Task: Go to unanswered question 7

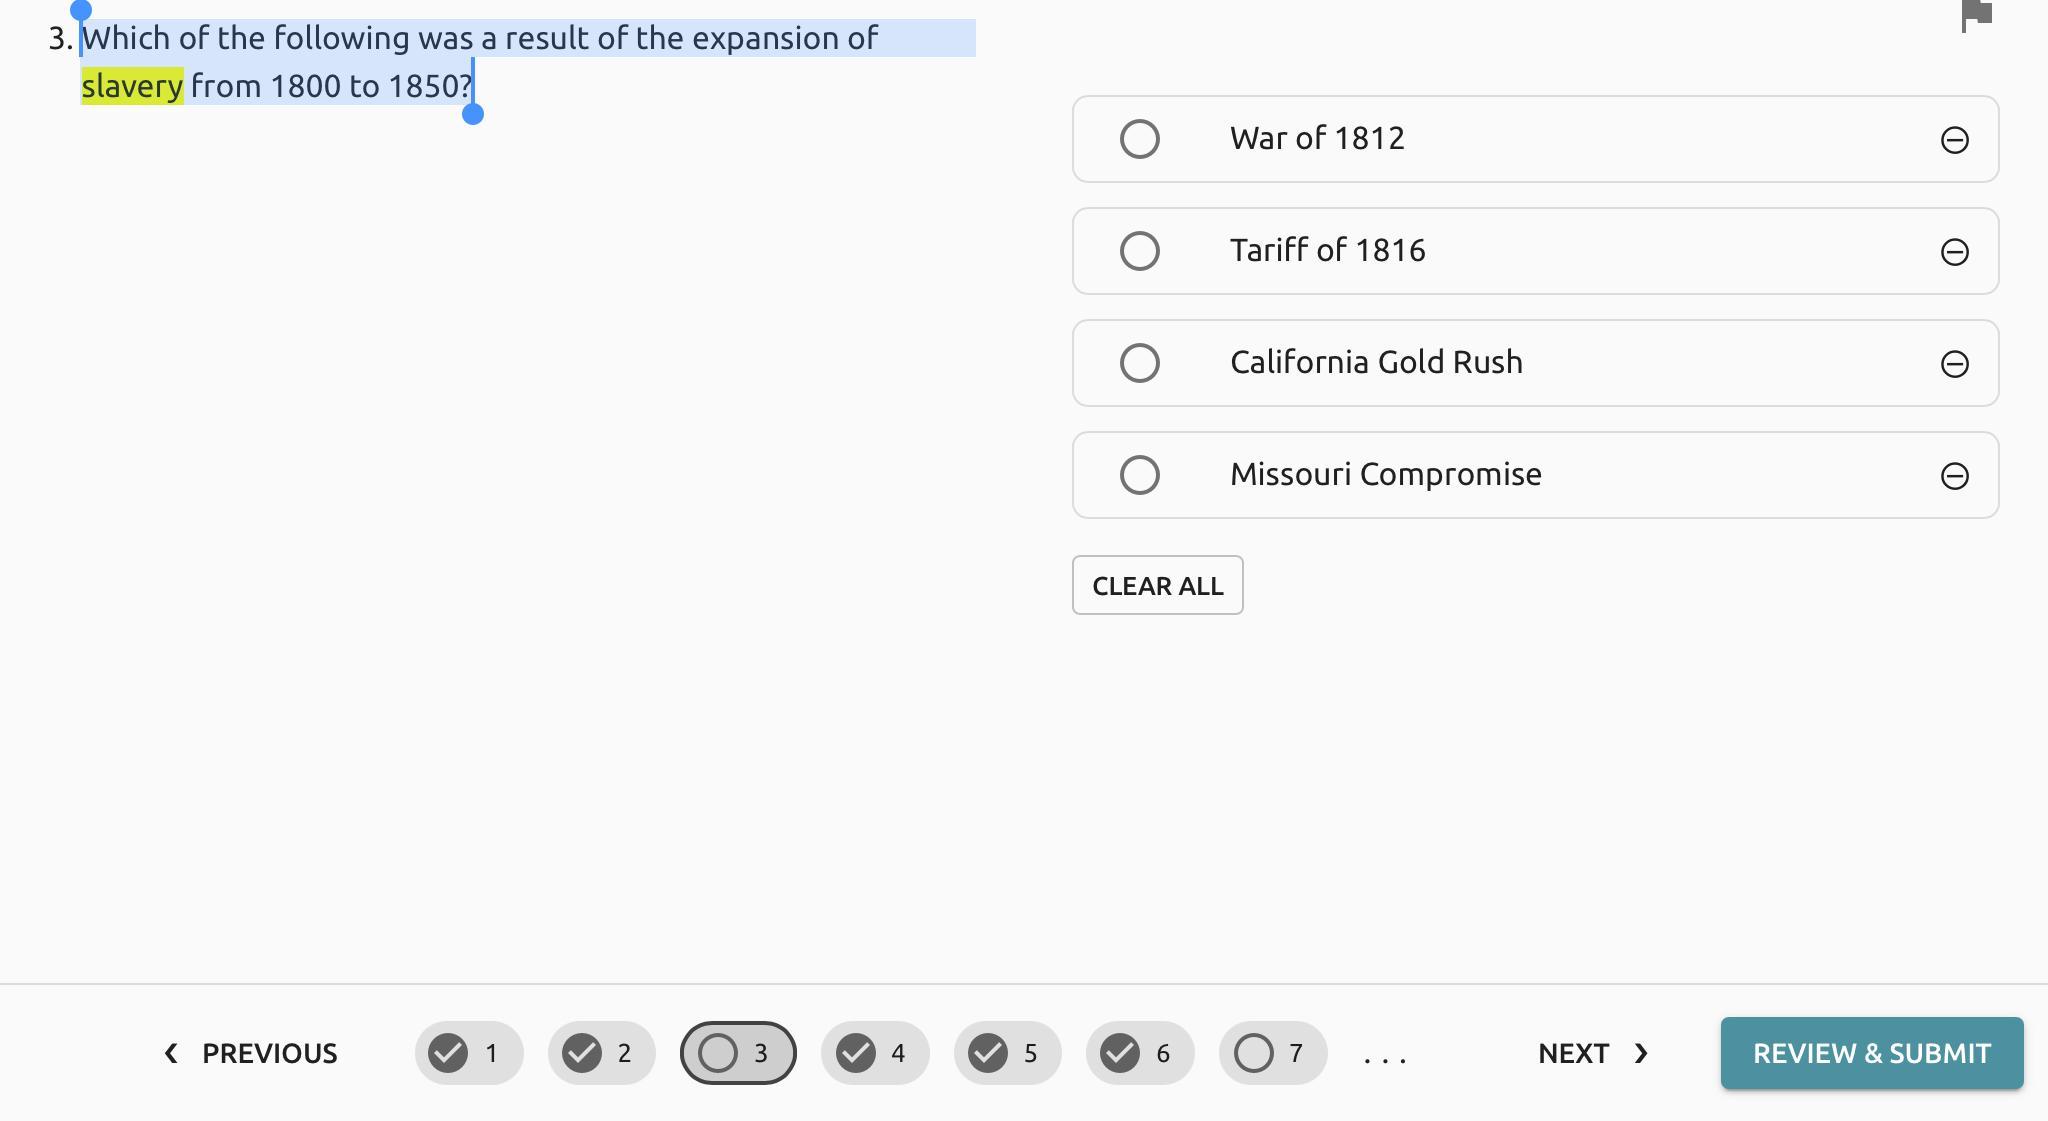Action: coord(1272,1053)
